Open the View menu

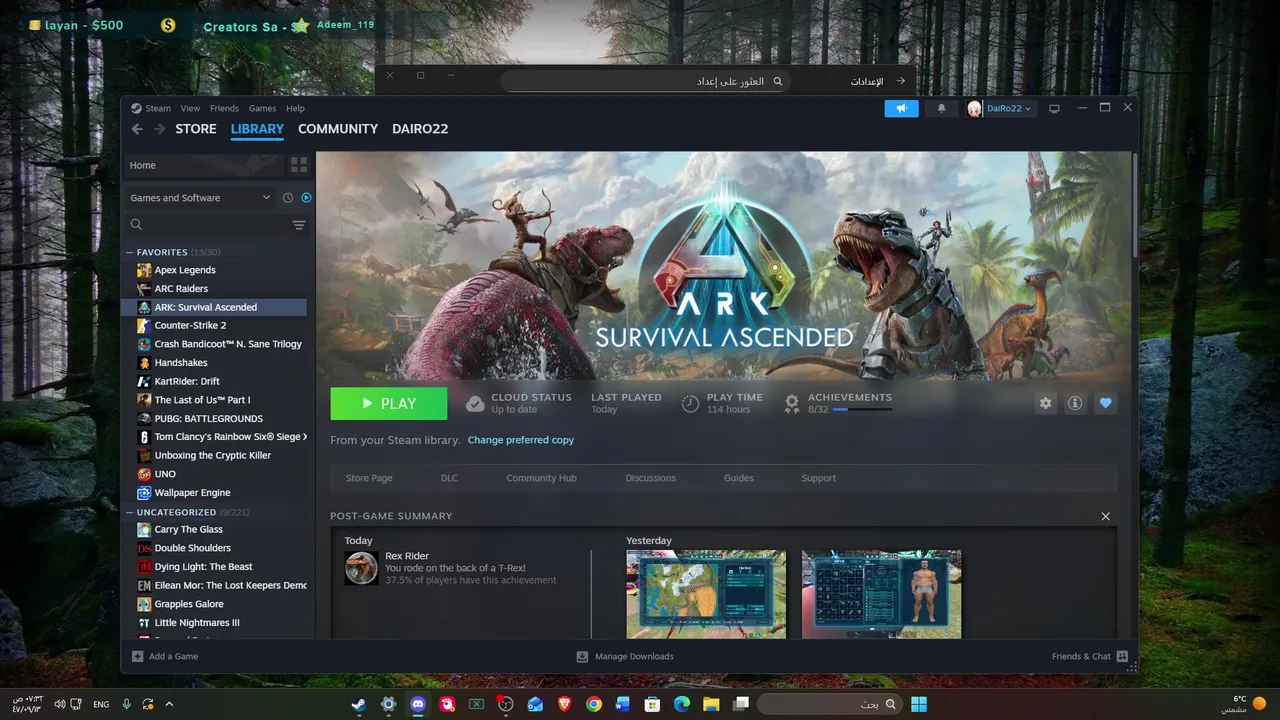[190, 108]
